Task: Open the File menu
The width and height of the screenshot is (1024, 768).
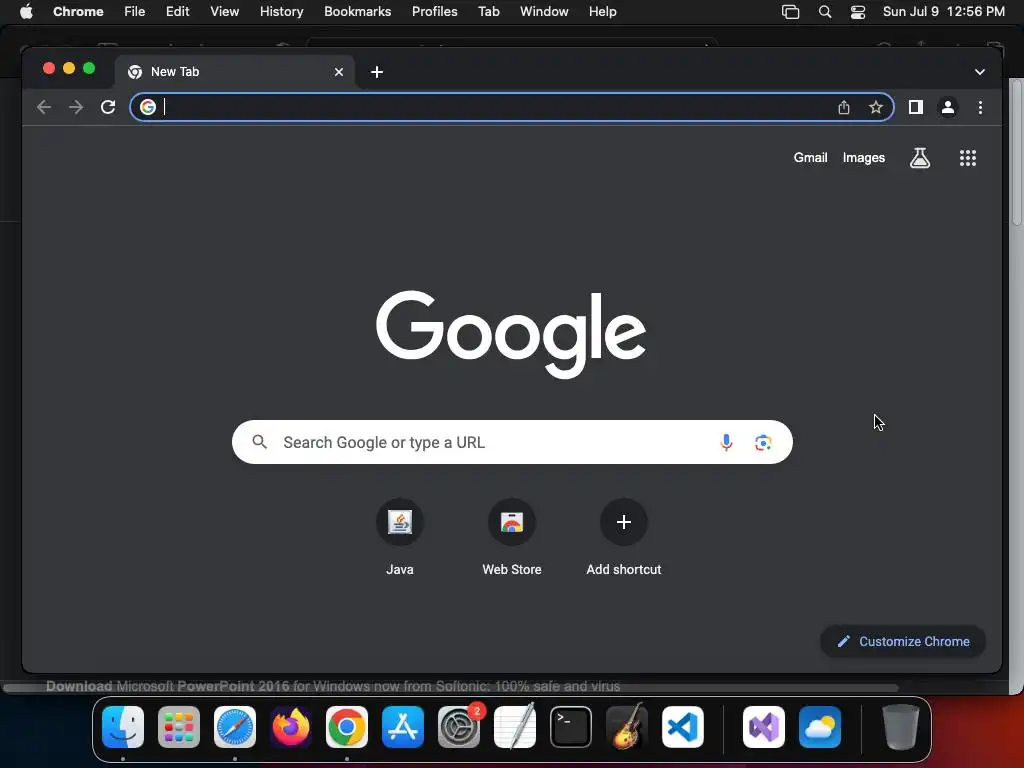Action: click(135, 12)
